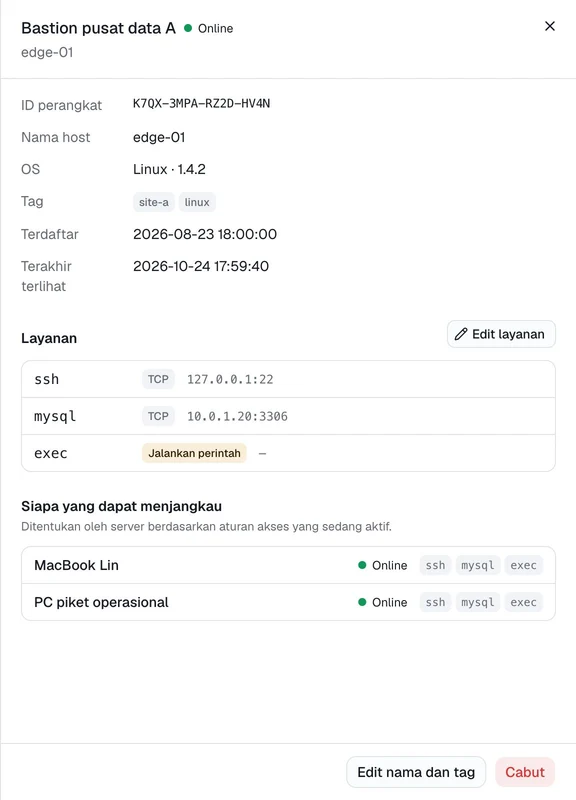Click the OS value Linux · 1.4.2

tap(169, 169)
